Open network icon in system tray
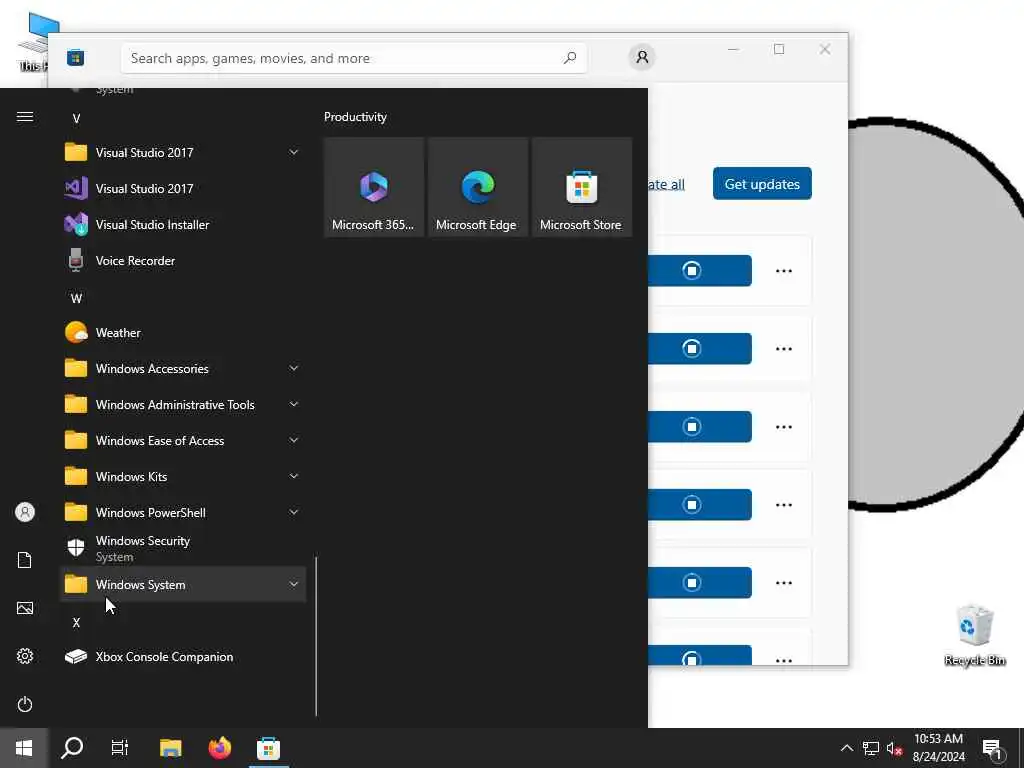The width and height of the screenshot is (1024, 768). click(871, 748)
